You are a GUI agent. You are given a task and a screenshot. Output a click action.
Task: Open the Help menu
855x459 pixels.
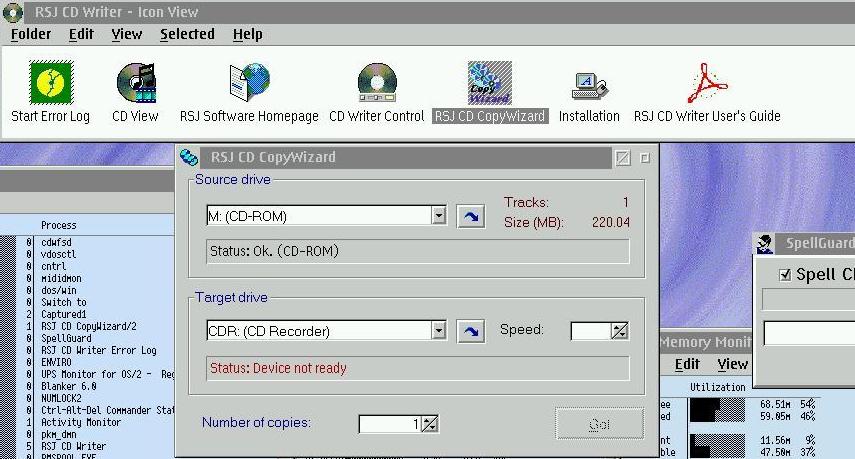(248, 34)
